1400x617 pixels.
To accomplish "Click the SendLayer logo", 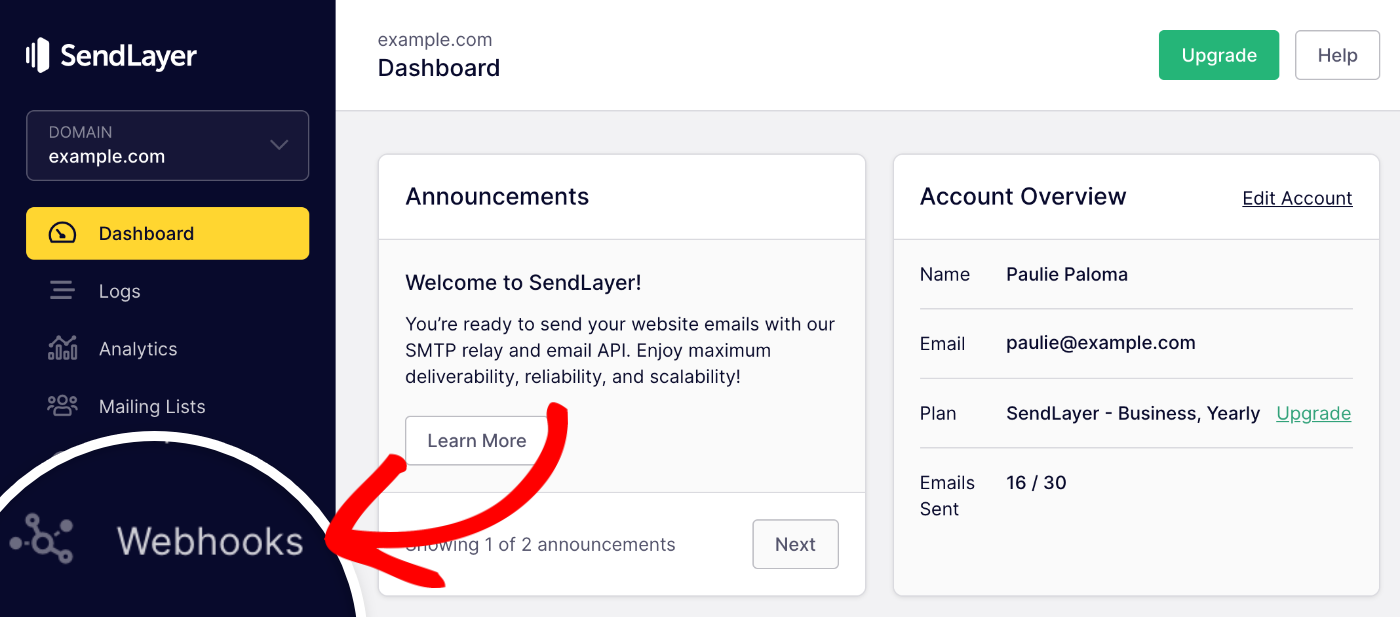I will (x=110, y=55).
